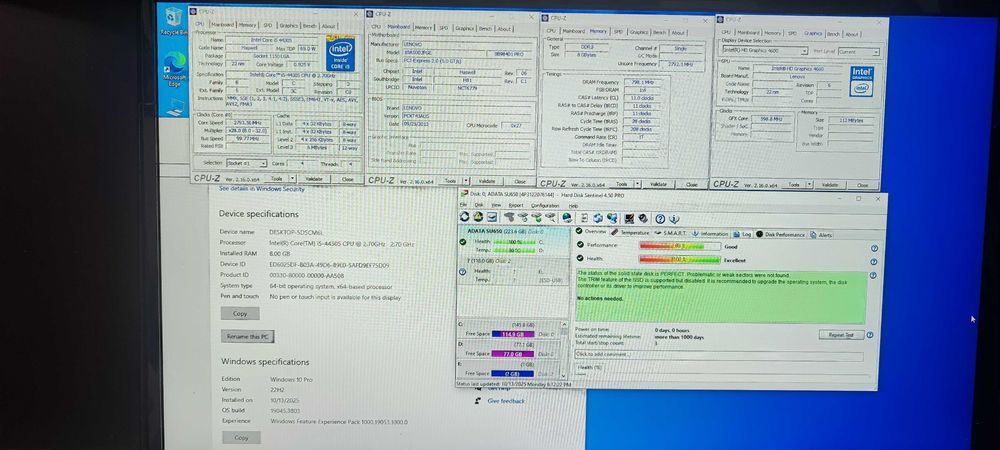Click Copy under Windows specifications
The height and width of the screenshot is (450, 1000).
click(241, 438)
